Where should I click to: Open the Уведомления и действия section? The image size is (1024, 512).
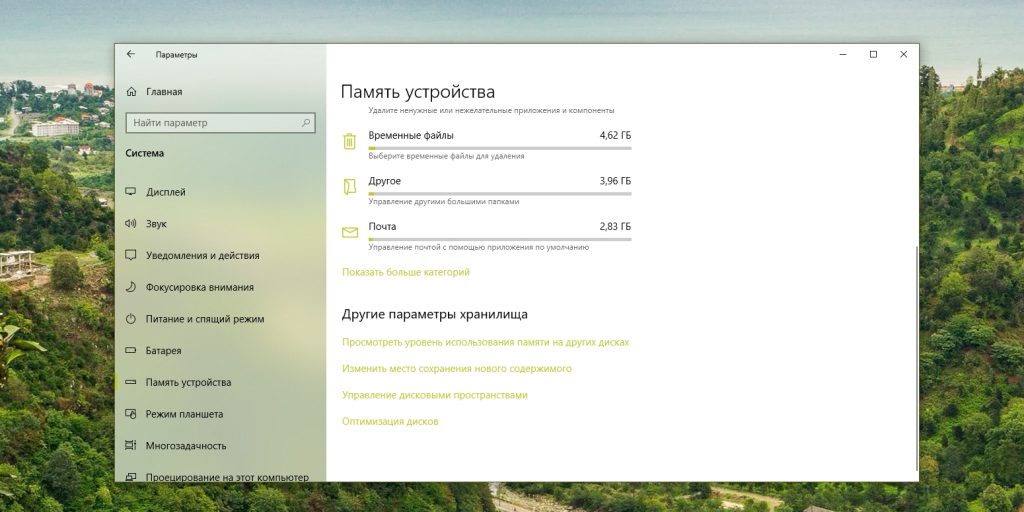pos(202,256)
